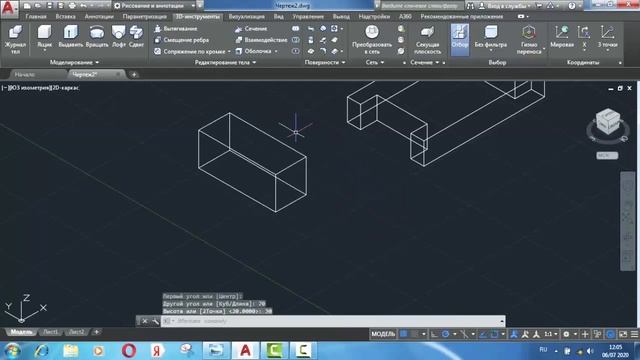Click Преобразовать в сеть convert to mesh
This screenshot has width=640, height=360.
[x=372, y=39]
